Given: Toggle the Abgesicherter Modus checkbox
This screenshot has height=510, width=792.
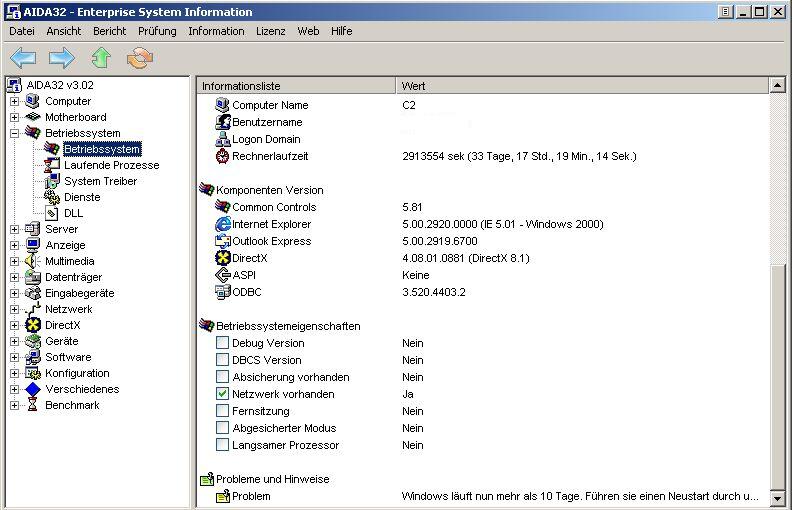Looking at the screenshot, I should 222,428.
